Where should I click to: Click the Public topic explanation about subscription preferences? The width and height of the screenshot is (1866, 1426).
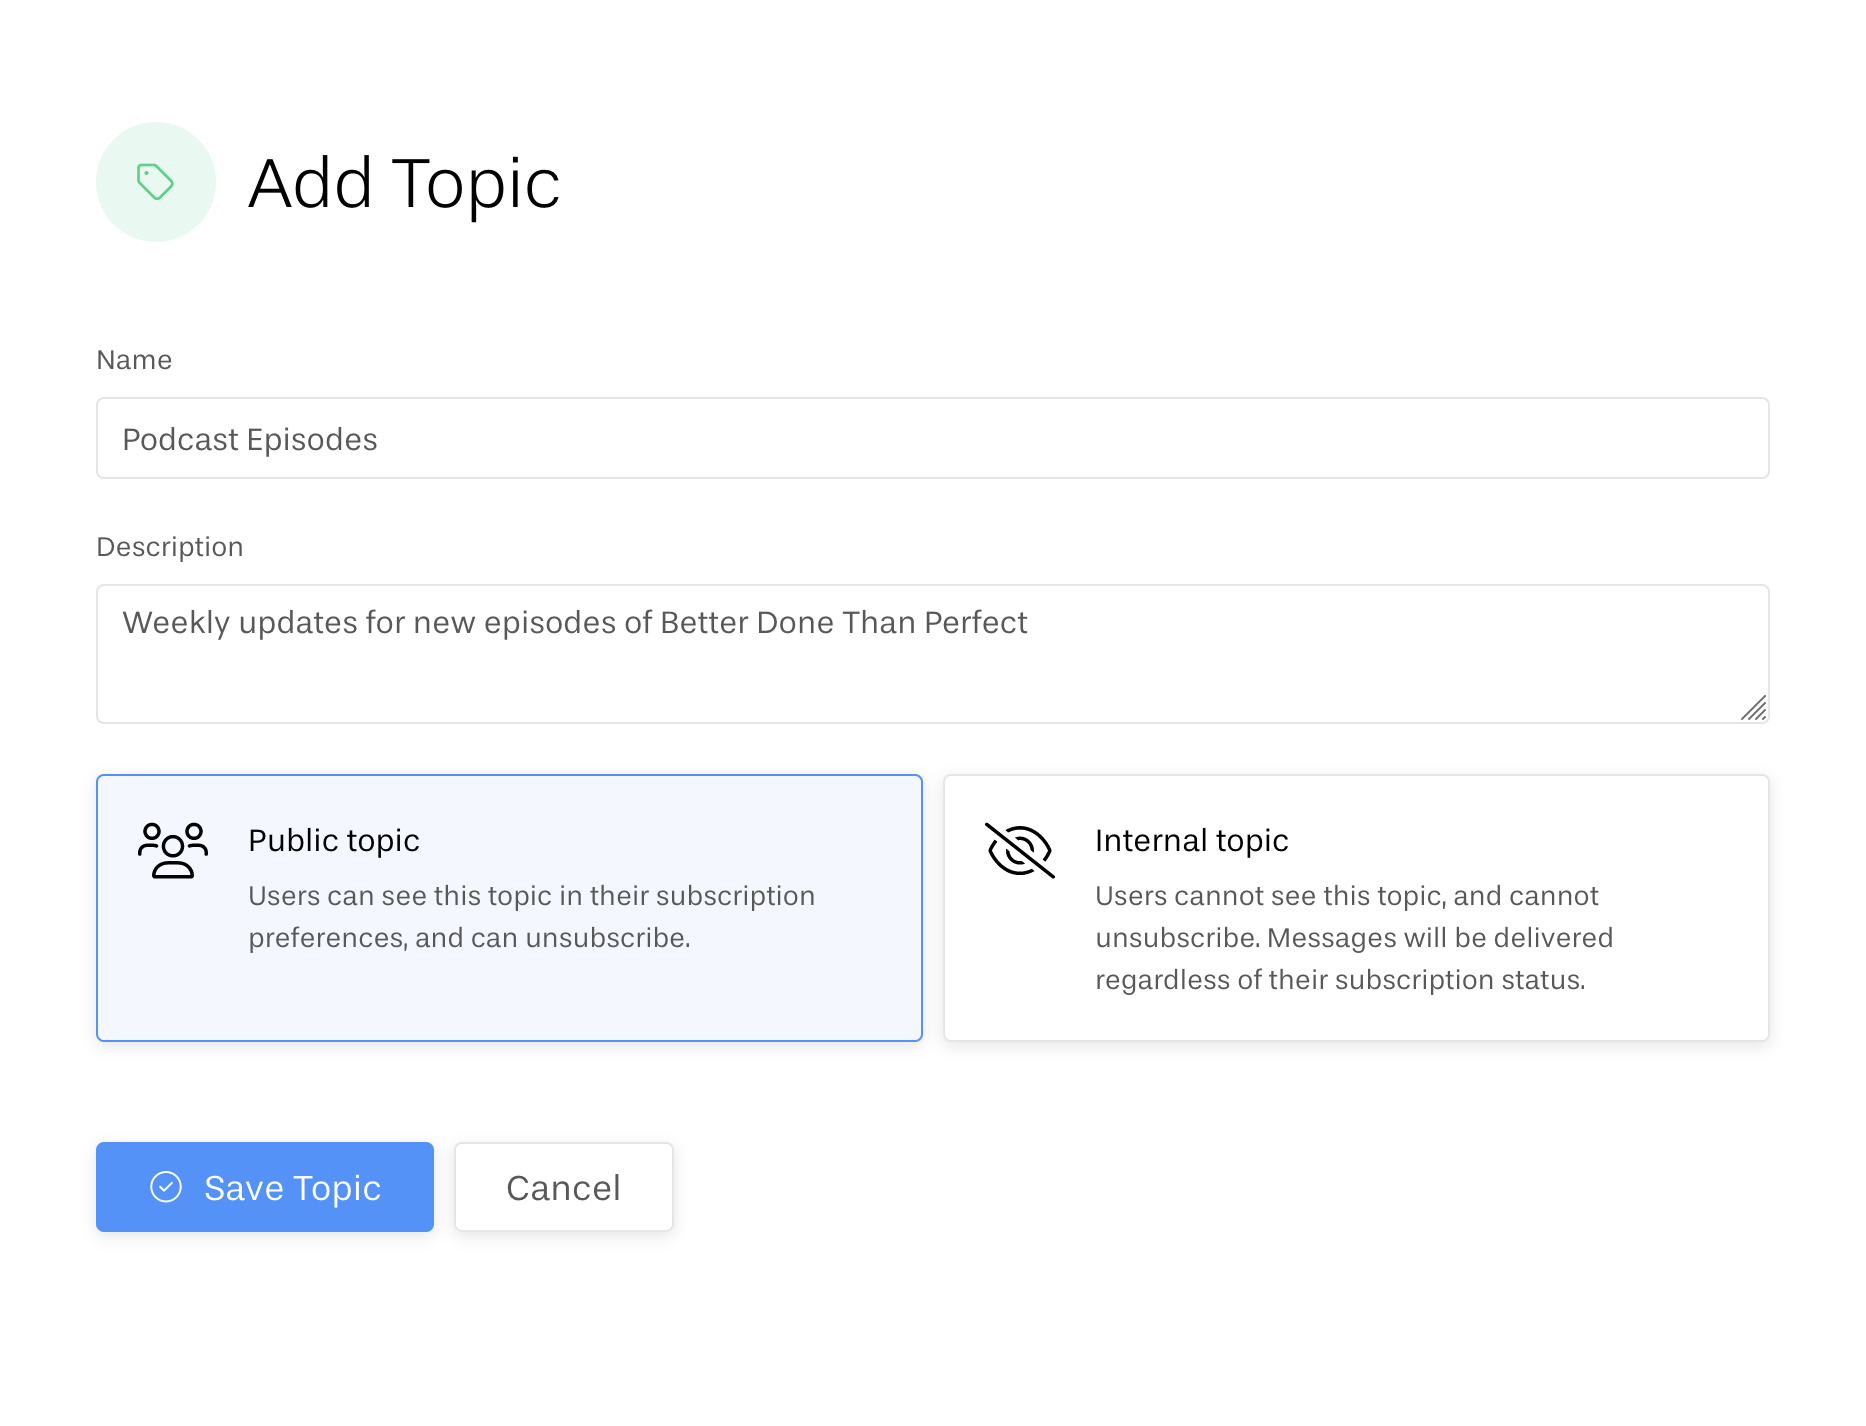tap(531, 917)
